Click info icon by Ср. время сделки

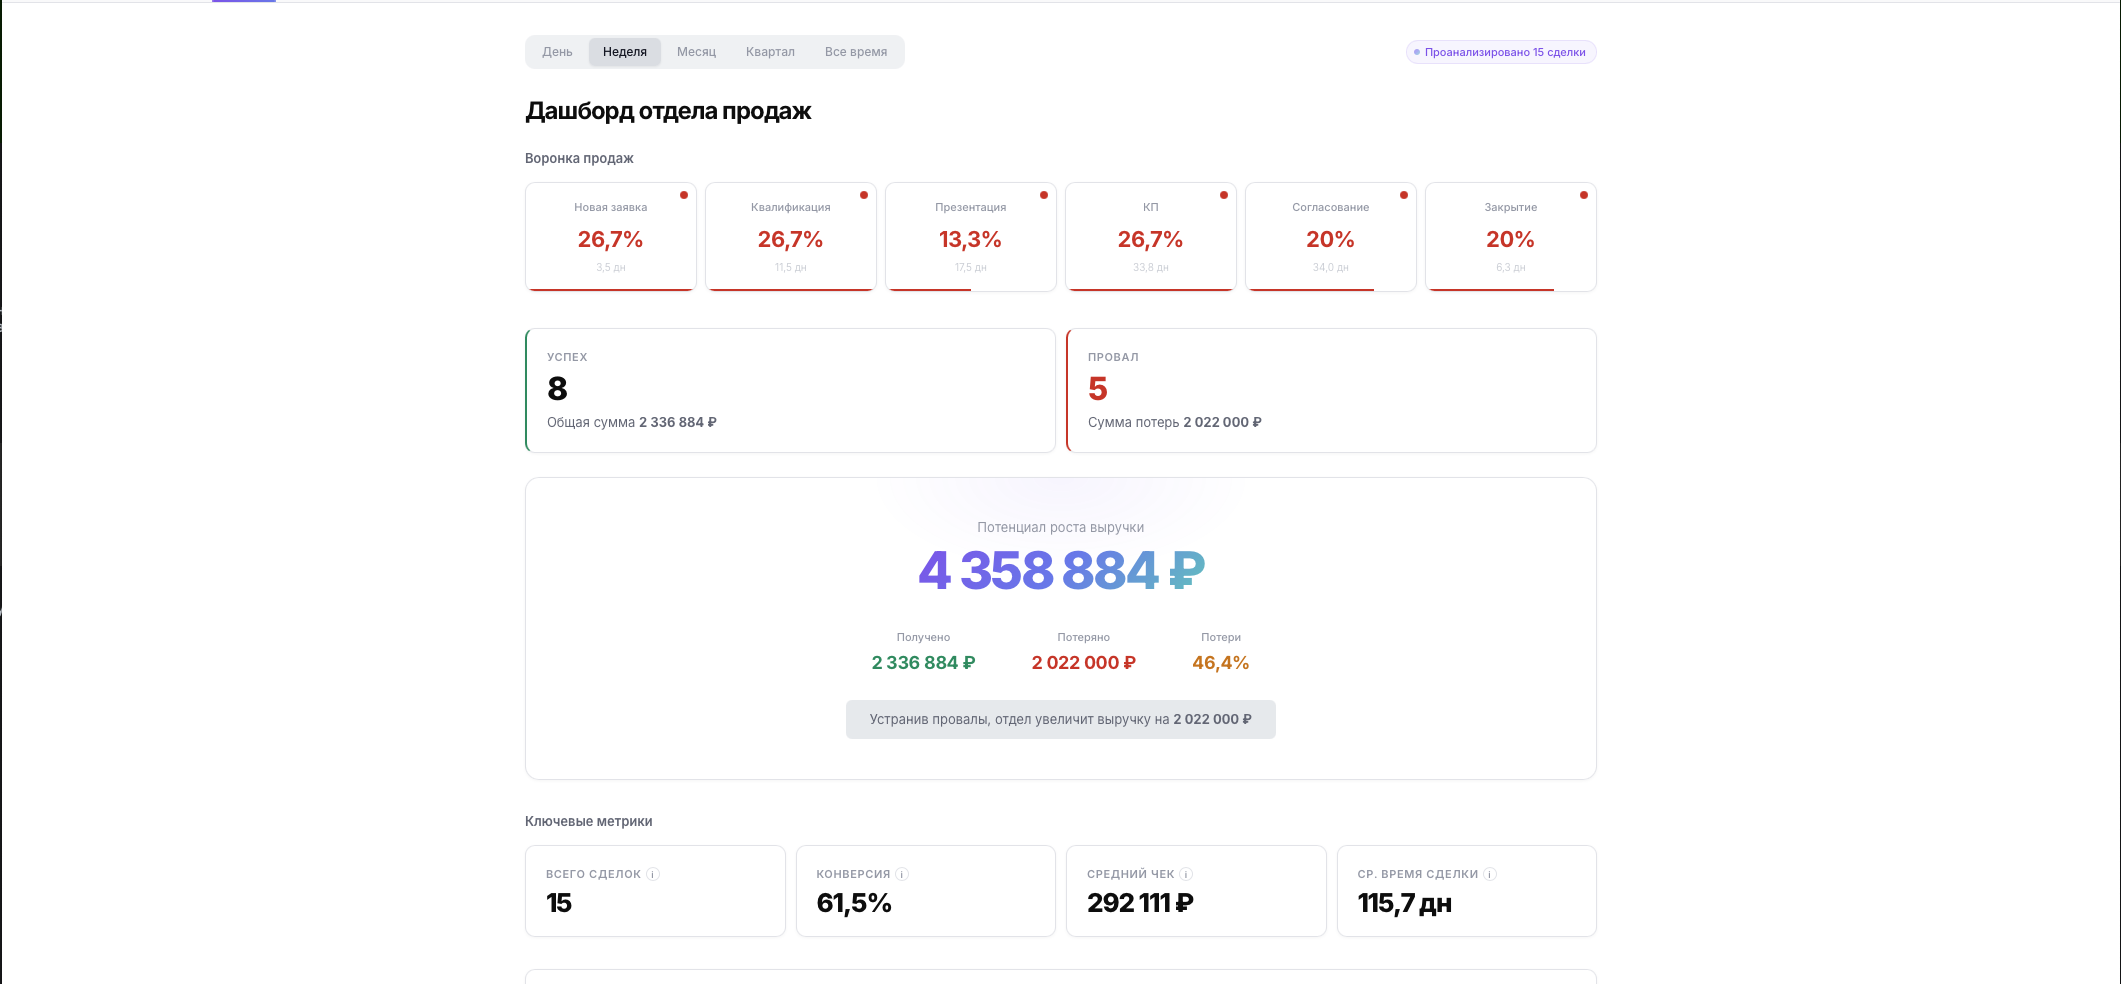pos(1490,874)
